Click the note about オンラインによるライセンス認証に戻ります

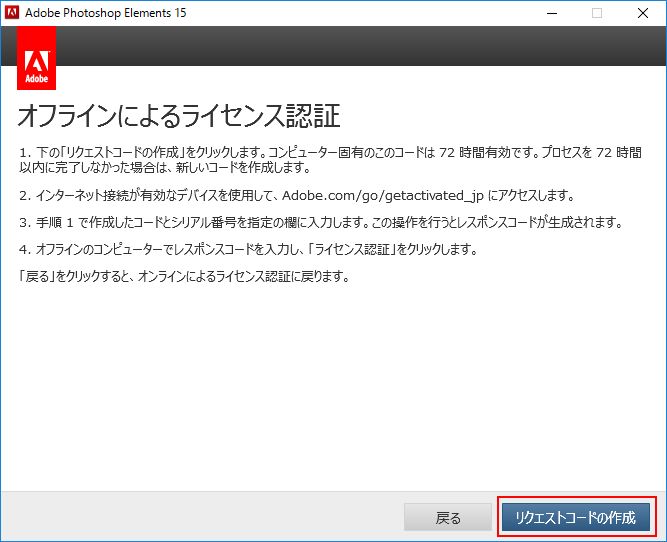pos(184,277)
